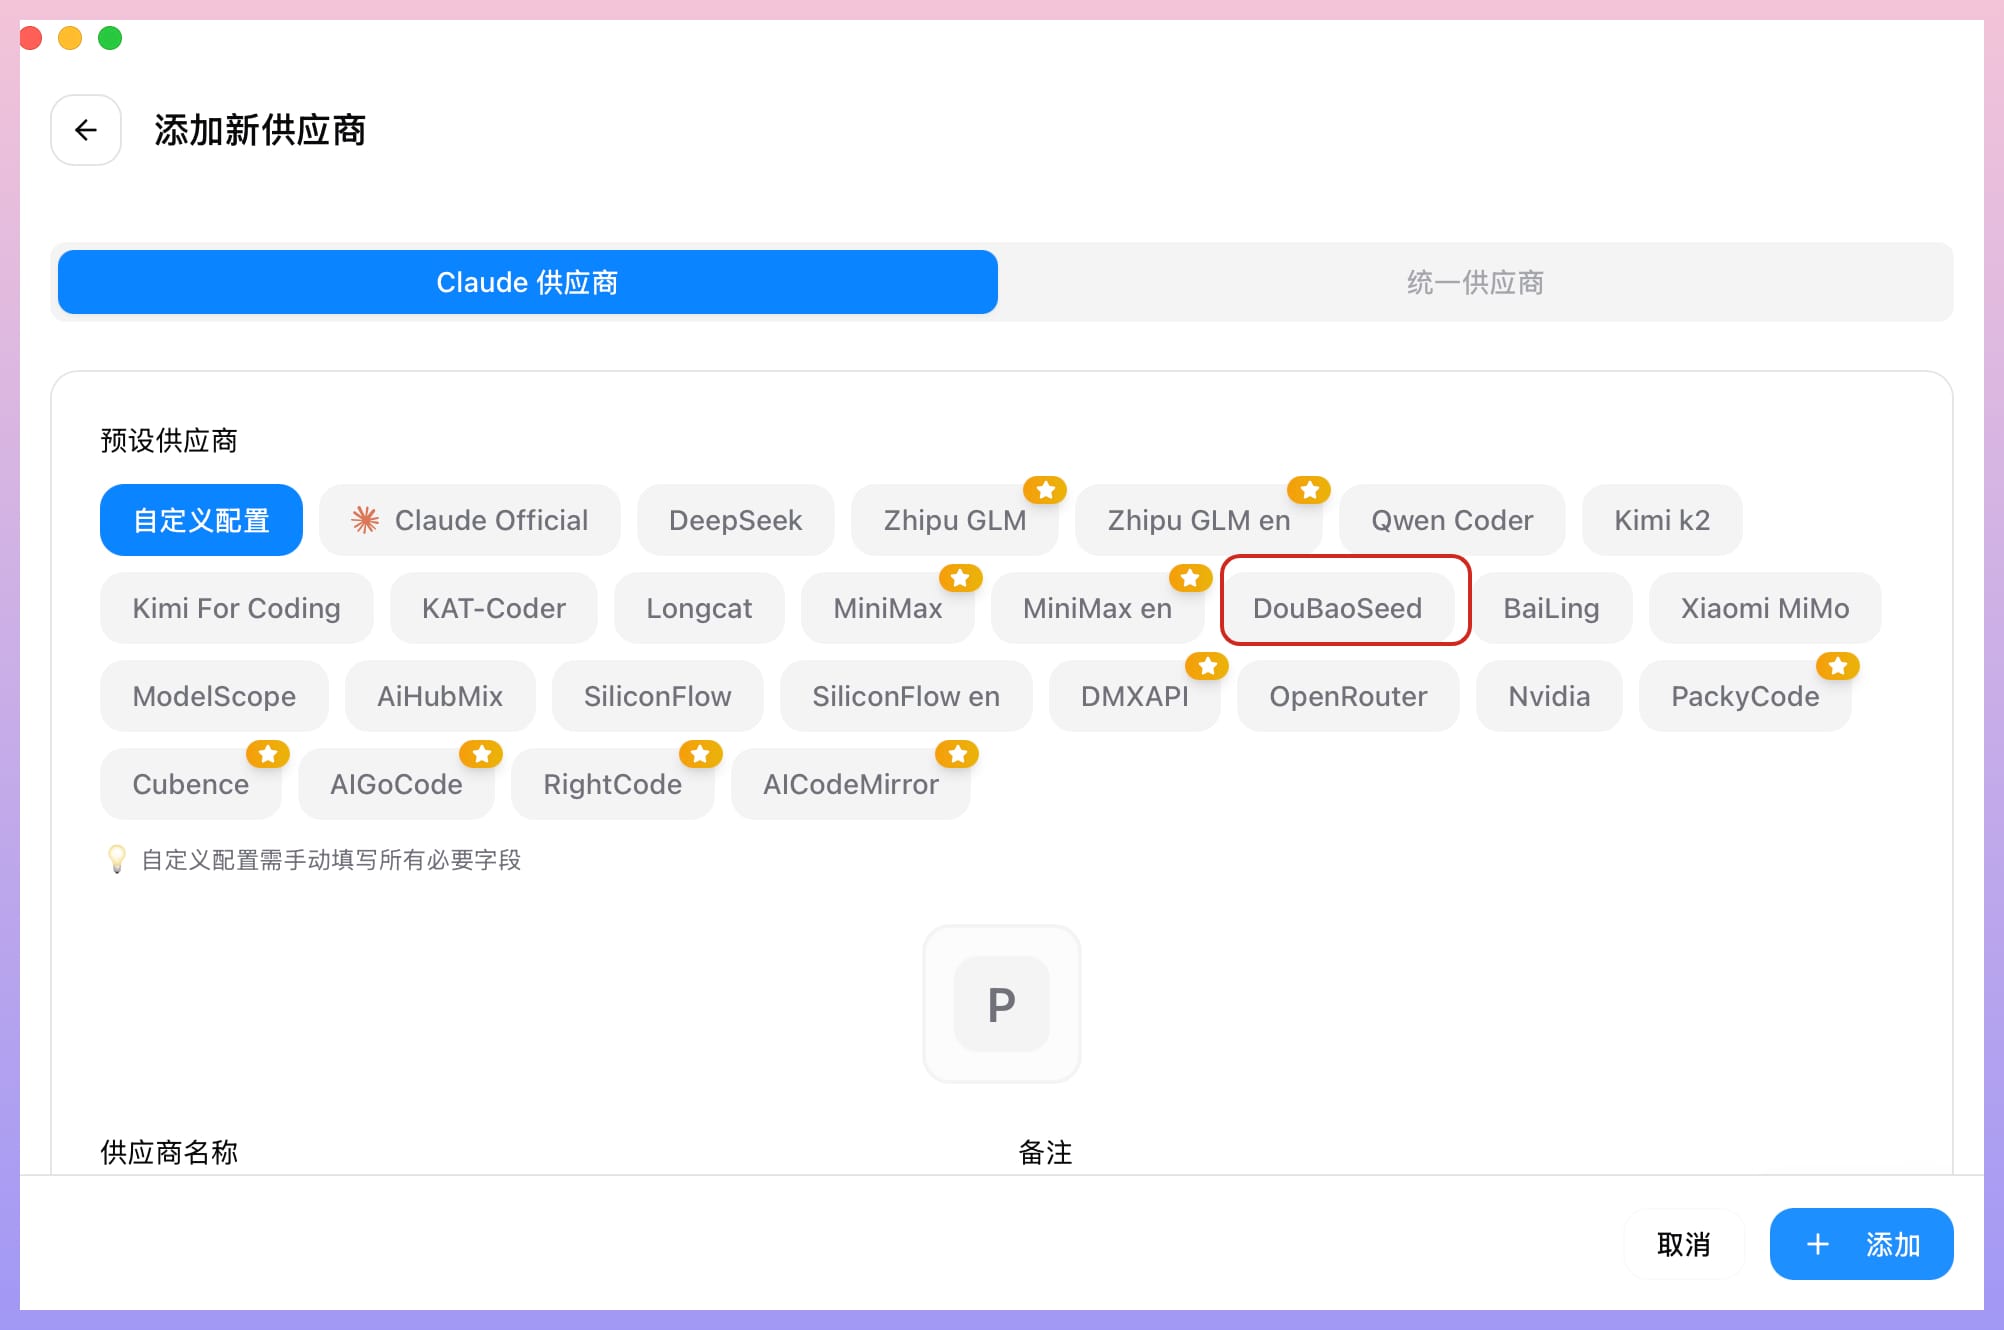This screenshot has height=1330, width=2004.
Task: Click the star badge on PackyCode
Action: [x=1838, y=666]
